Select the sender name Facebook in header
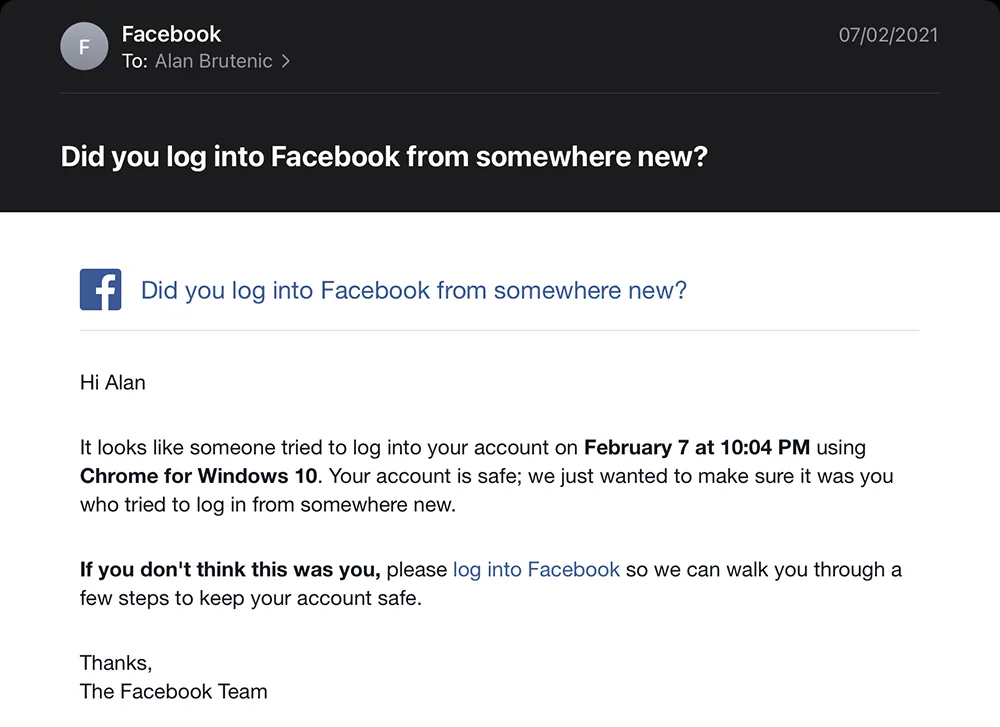This screenshot has height=727, width=1000. point(171,34)
